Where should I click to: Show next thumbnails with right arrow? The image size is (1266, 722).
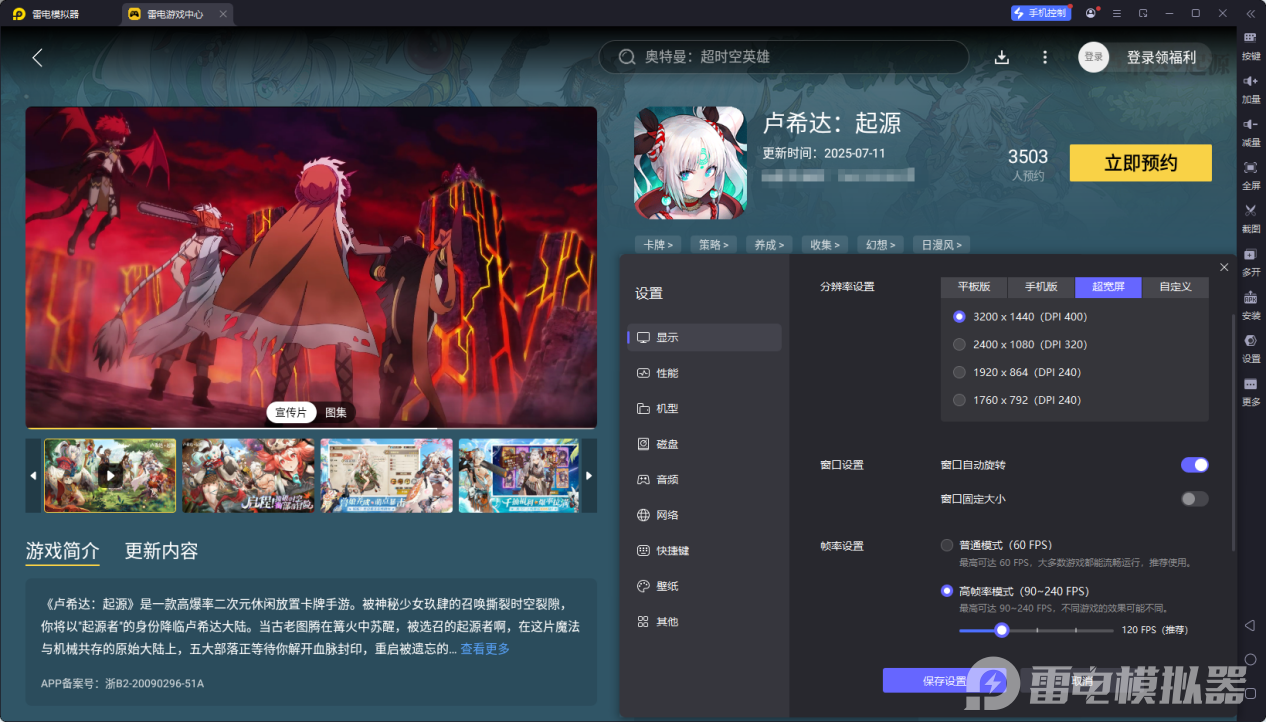click(589, 476)
